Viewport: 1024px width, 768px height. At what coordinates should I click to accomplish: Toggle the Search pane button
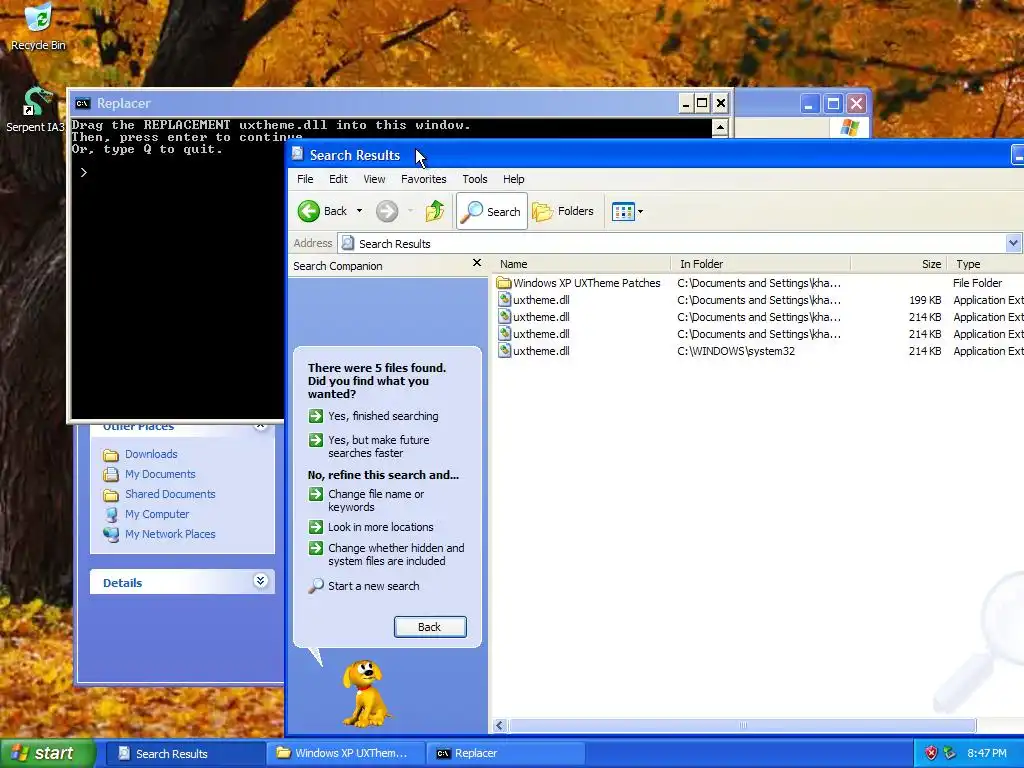(492, 211)
